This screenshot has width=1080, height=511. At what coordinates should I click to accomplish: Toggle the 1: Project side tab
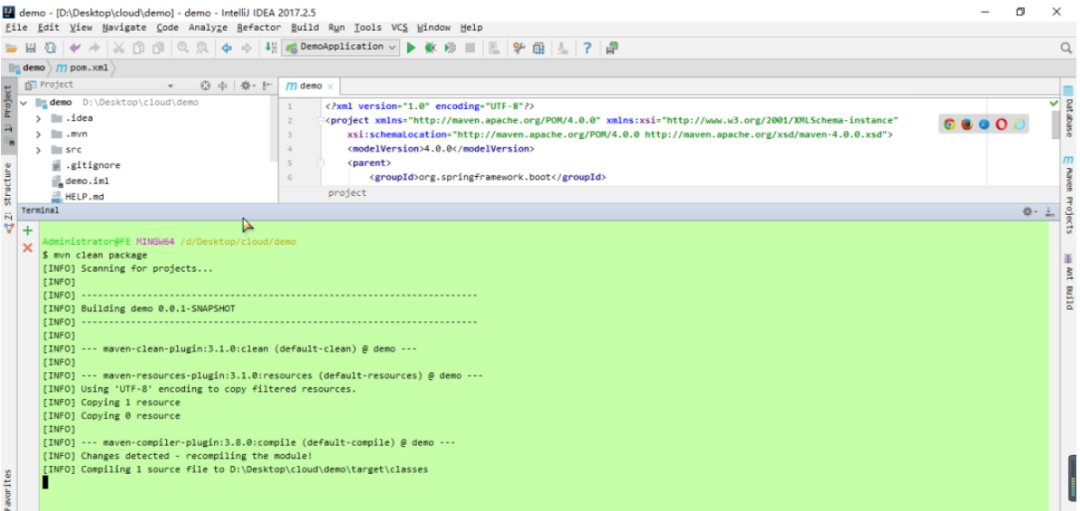[x=8, y=116]
